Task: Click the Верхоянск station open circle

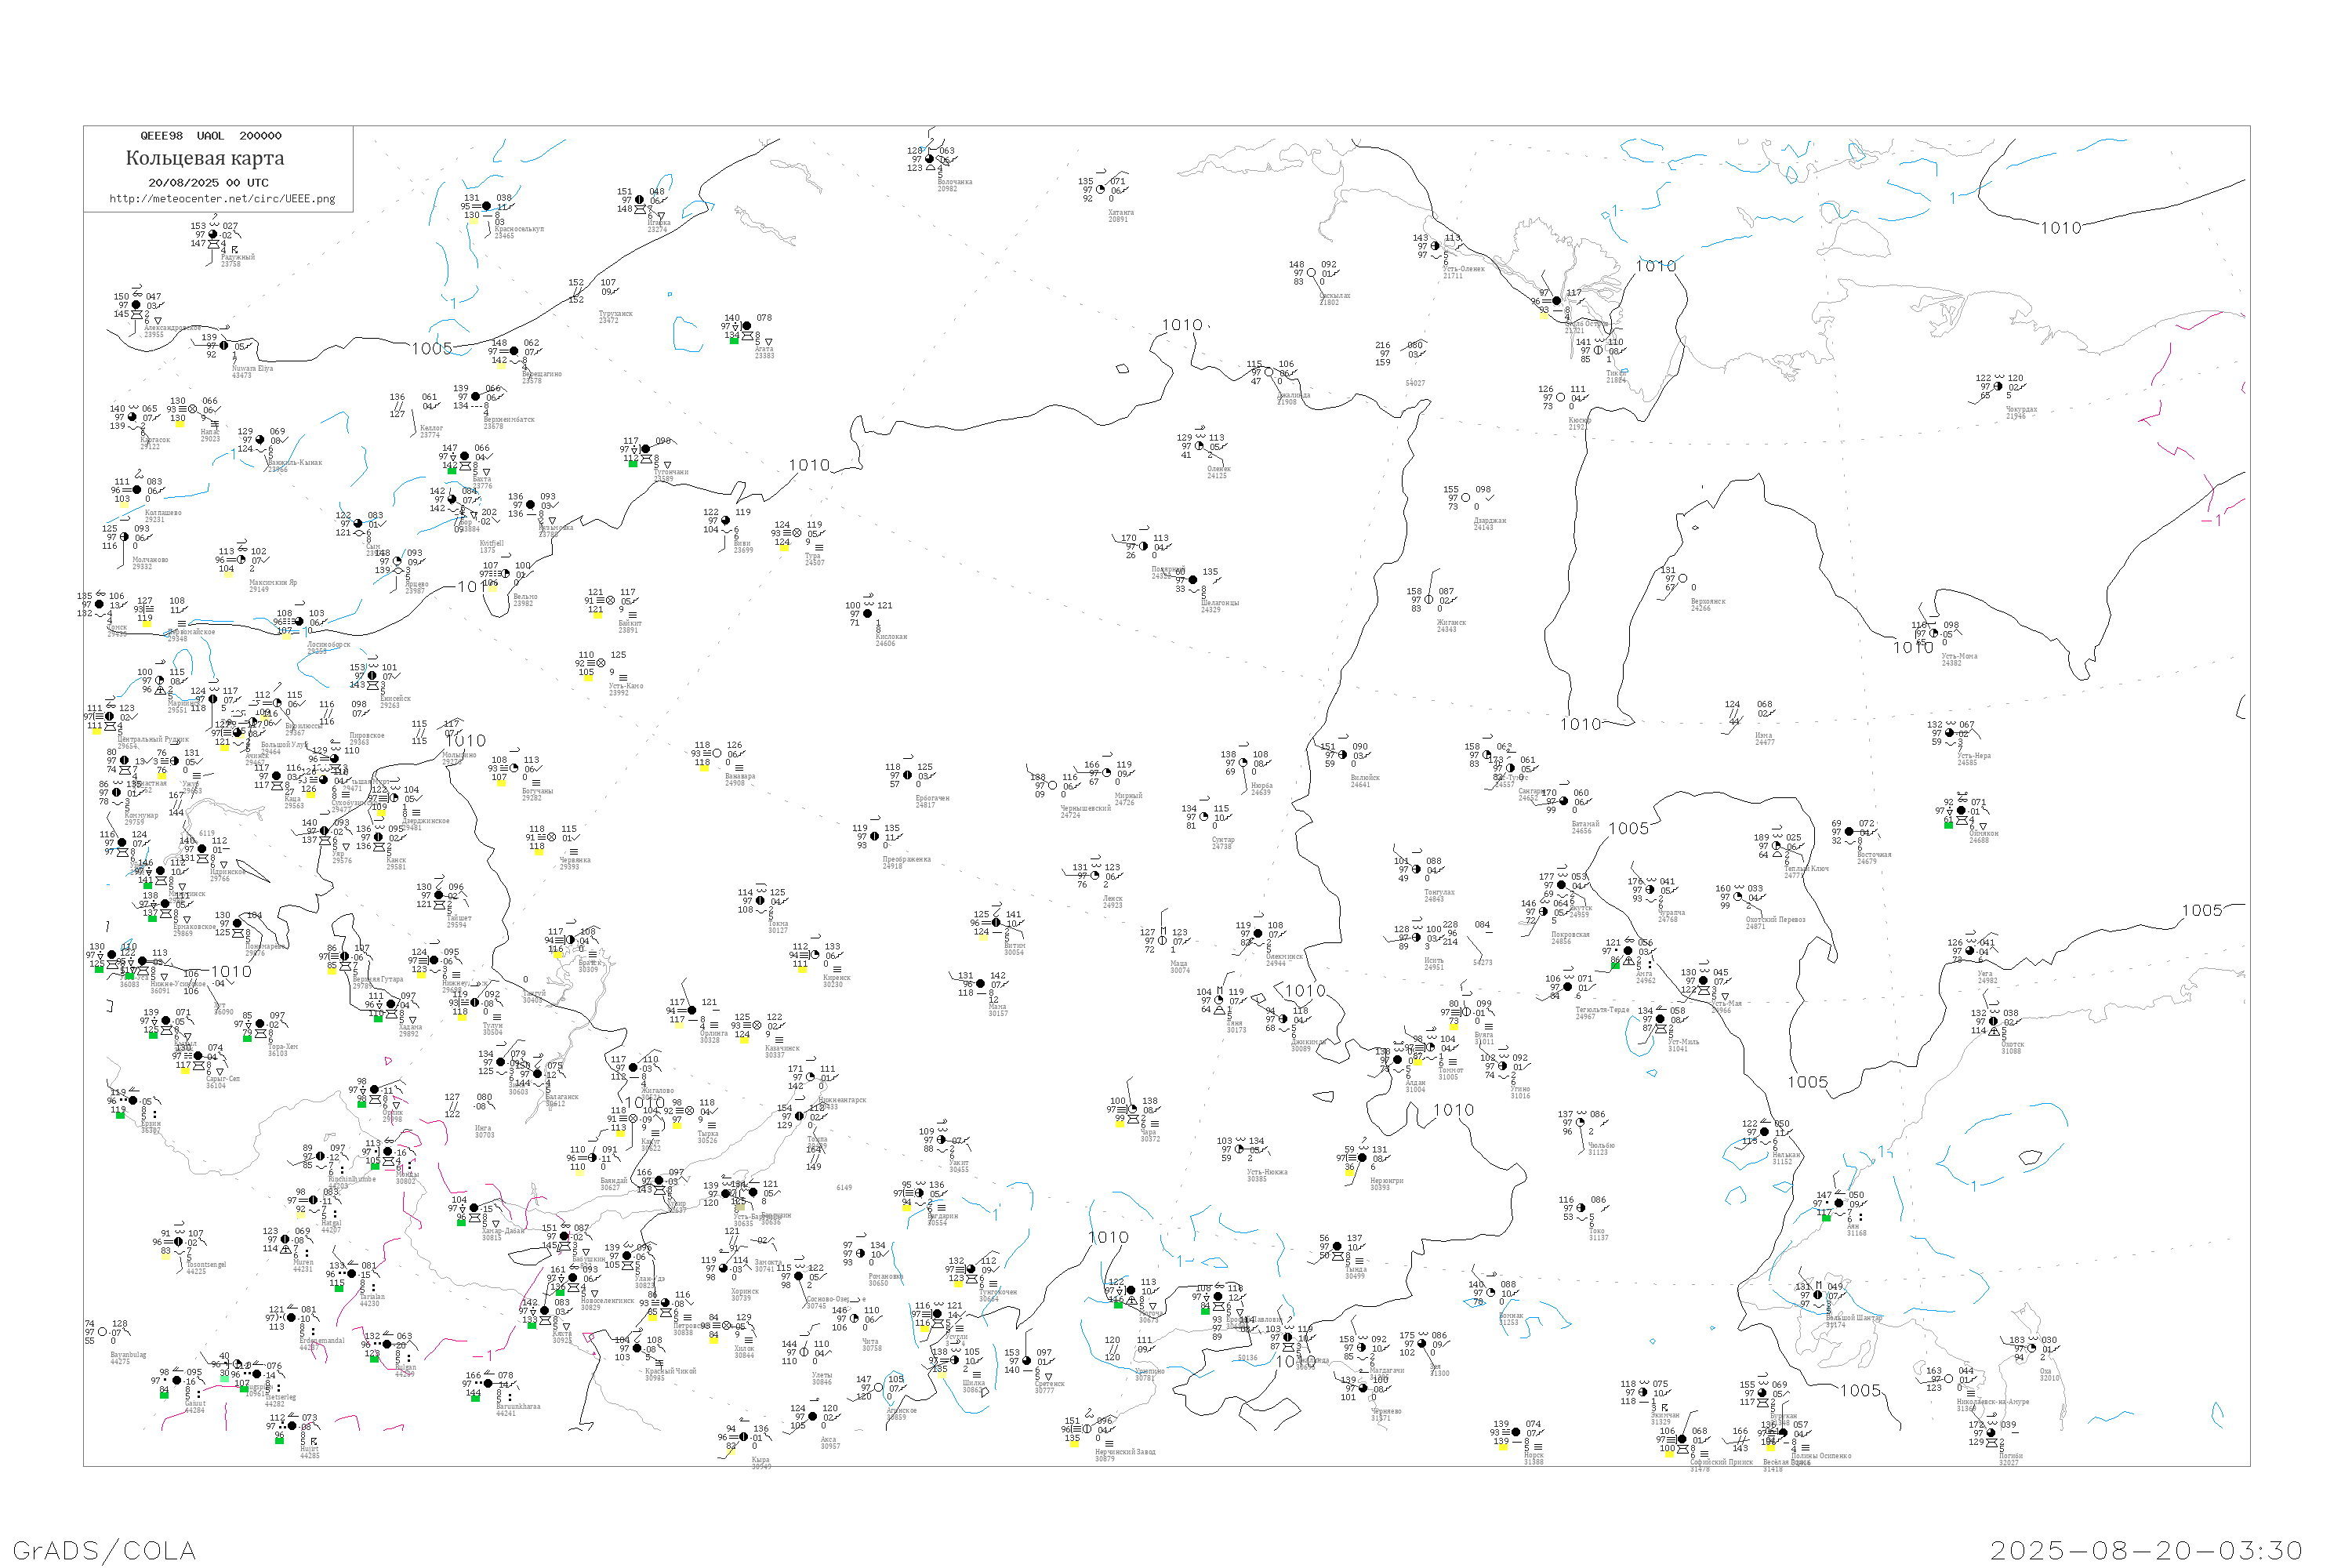Action: tap(1682, 579)
